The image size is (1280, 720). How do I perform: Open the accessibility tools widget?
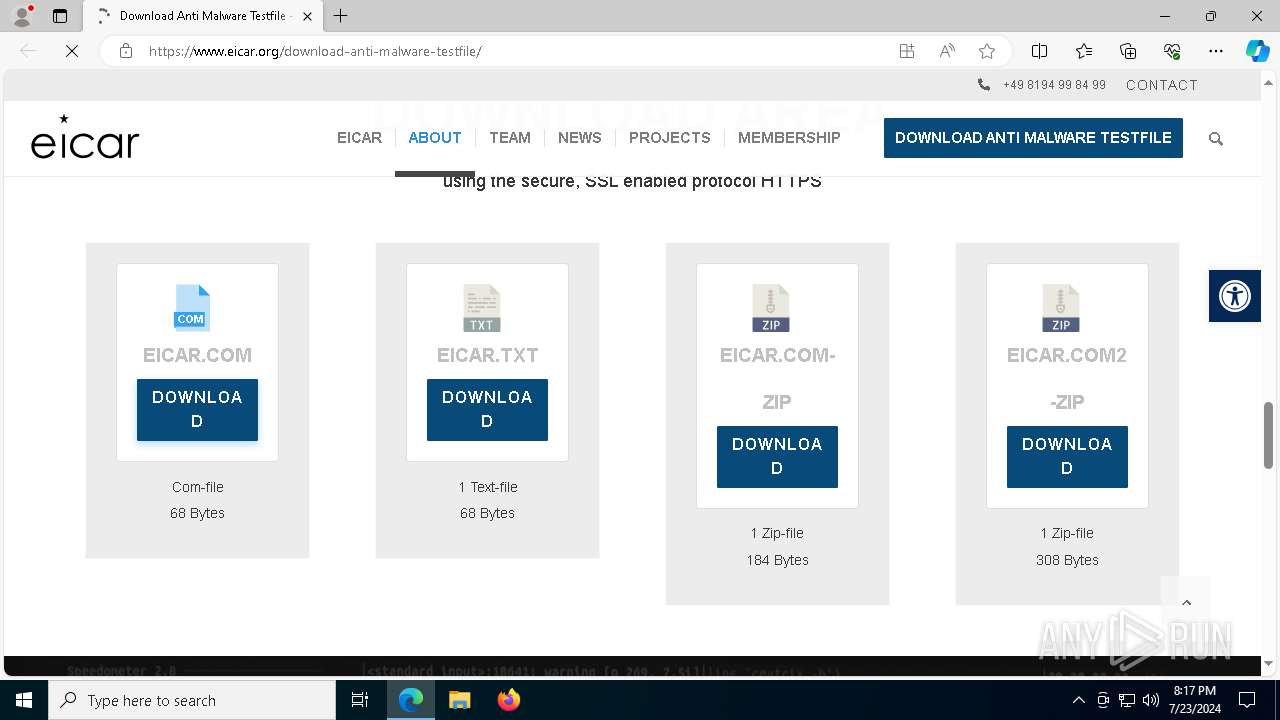click(1234, 296)
